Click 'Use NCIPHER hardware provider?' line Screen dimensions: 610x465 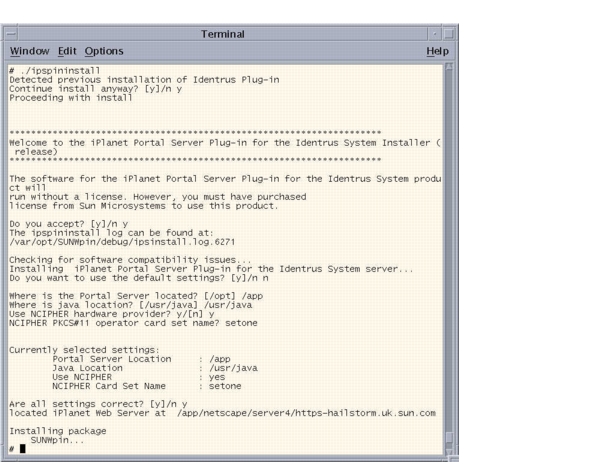tap(112, 314)
